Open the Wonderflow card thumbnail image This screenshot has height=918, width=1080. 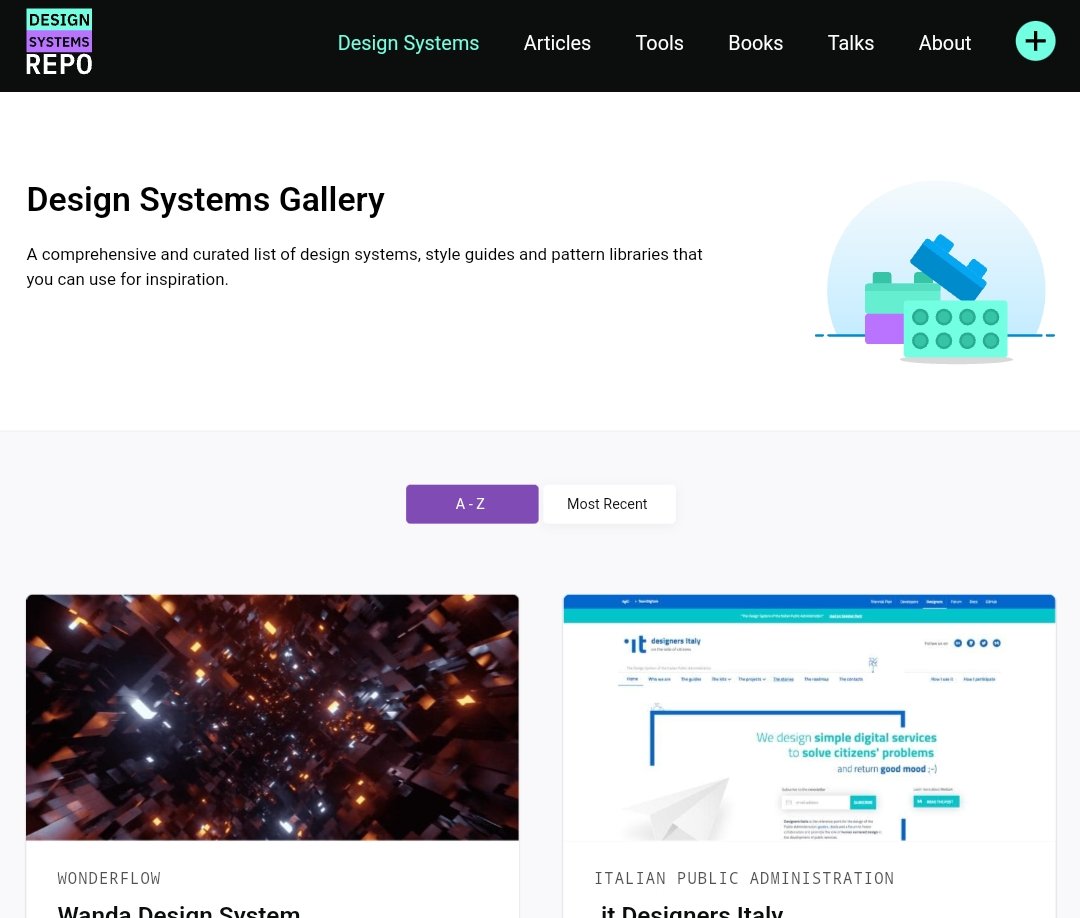click(x=272, y=717)
